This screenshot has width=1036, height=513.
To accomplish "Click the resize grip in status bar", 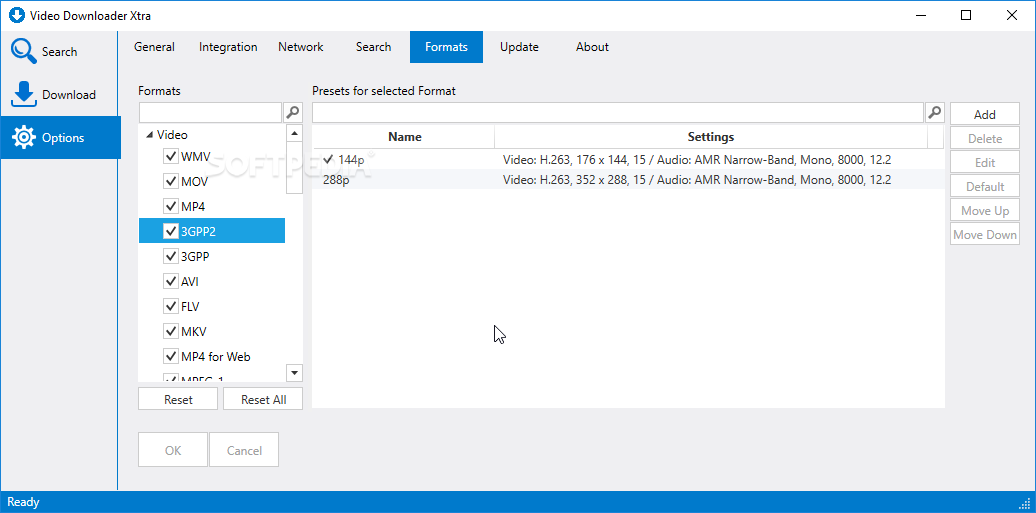I will tap(1027, 504).
